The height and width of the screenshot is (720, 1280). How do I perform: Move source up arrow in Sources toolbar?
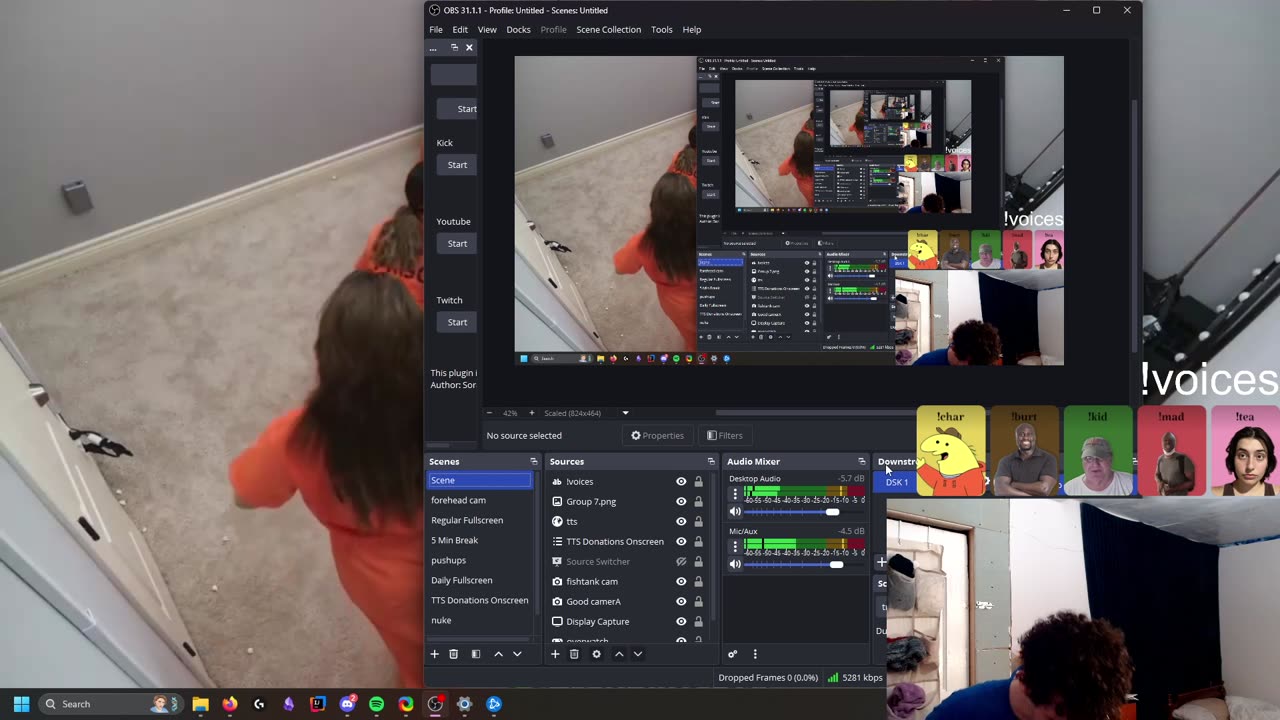619,654
